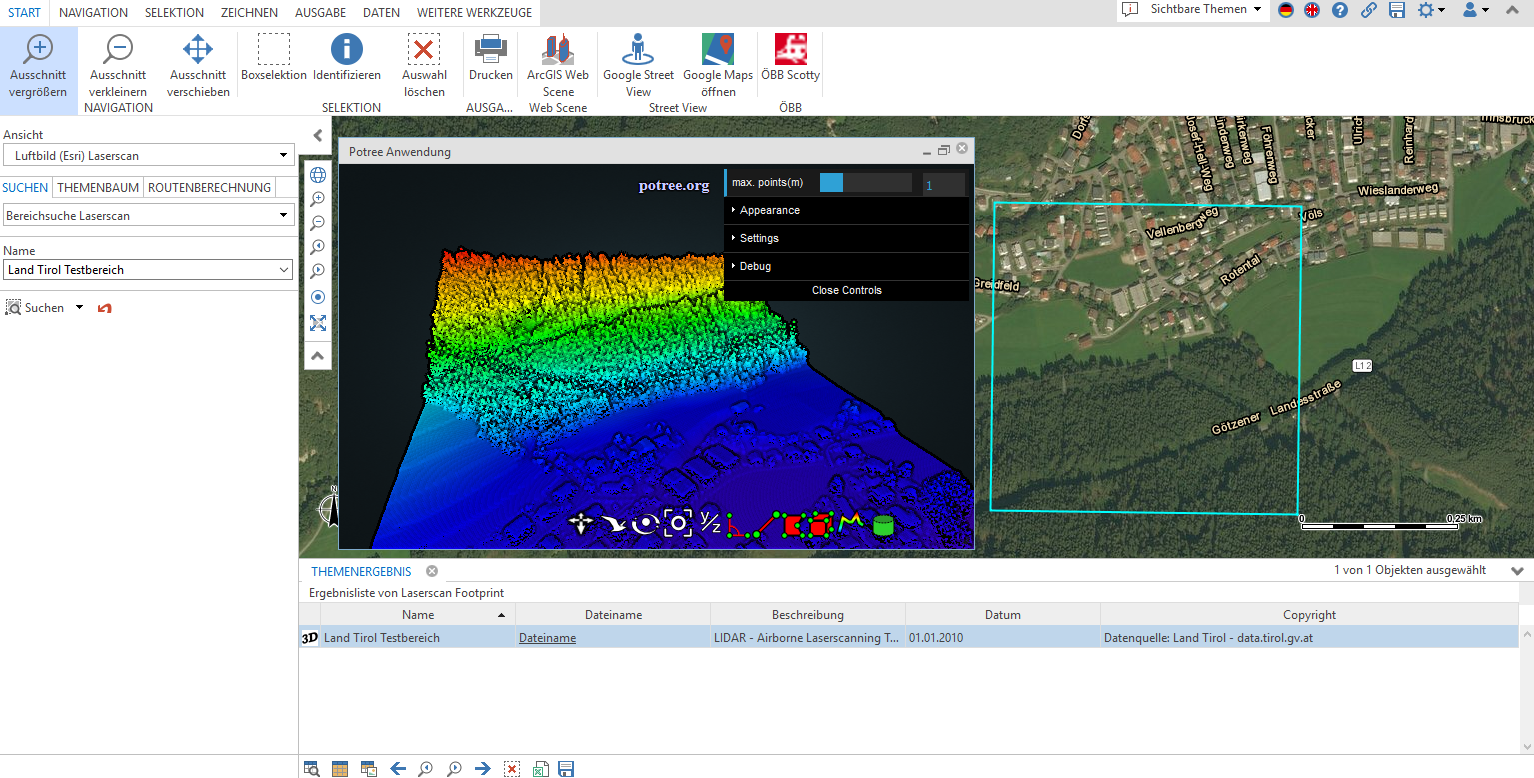Open the NAVIGATION ribbon tab

pos(93,13)
